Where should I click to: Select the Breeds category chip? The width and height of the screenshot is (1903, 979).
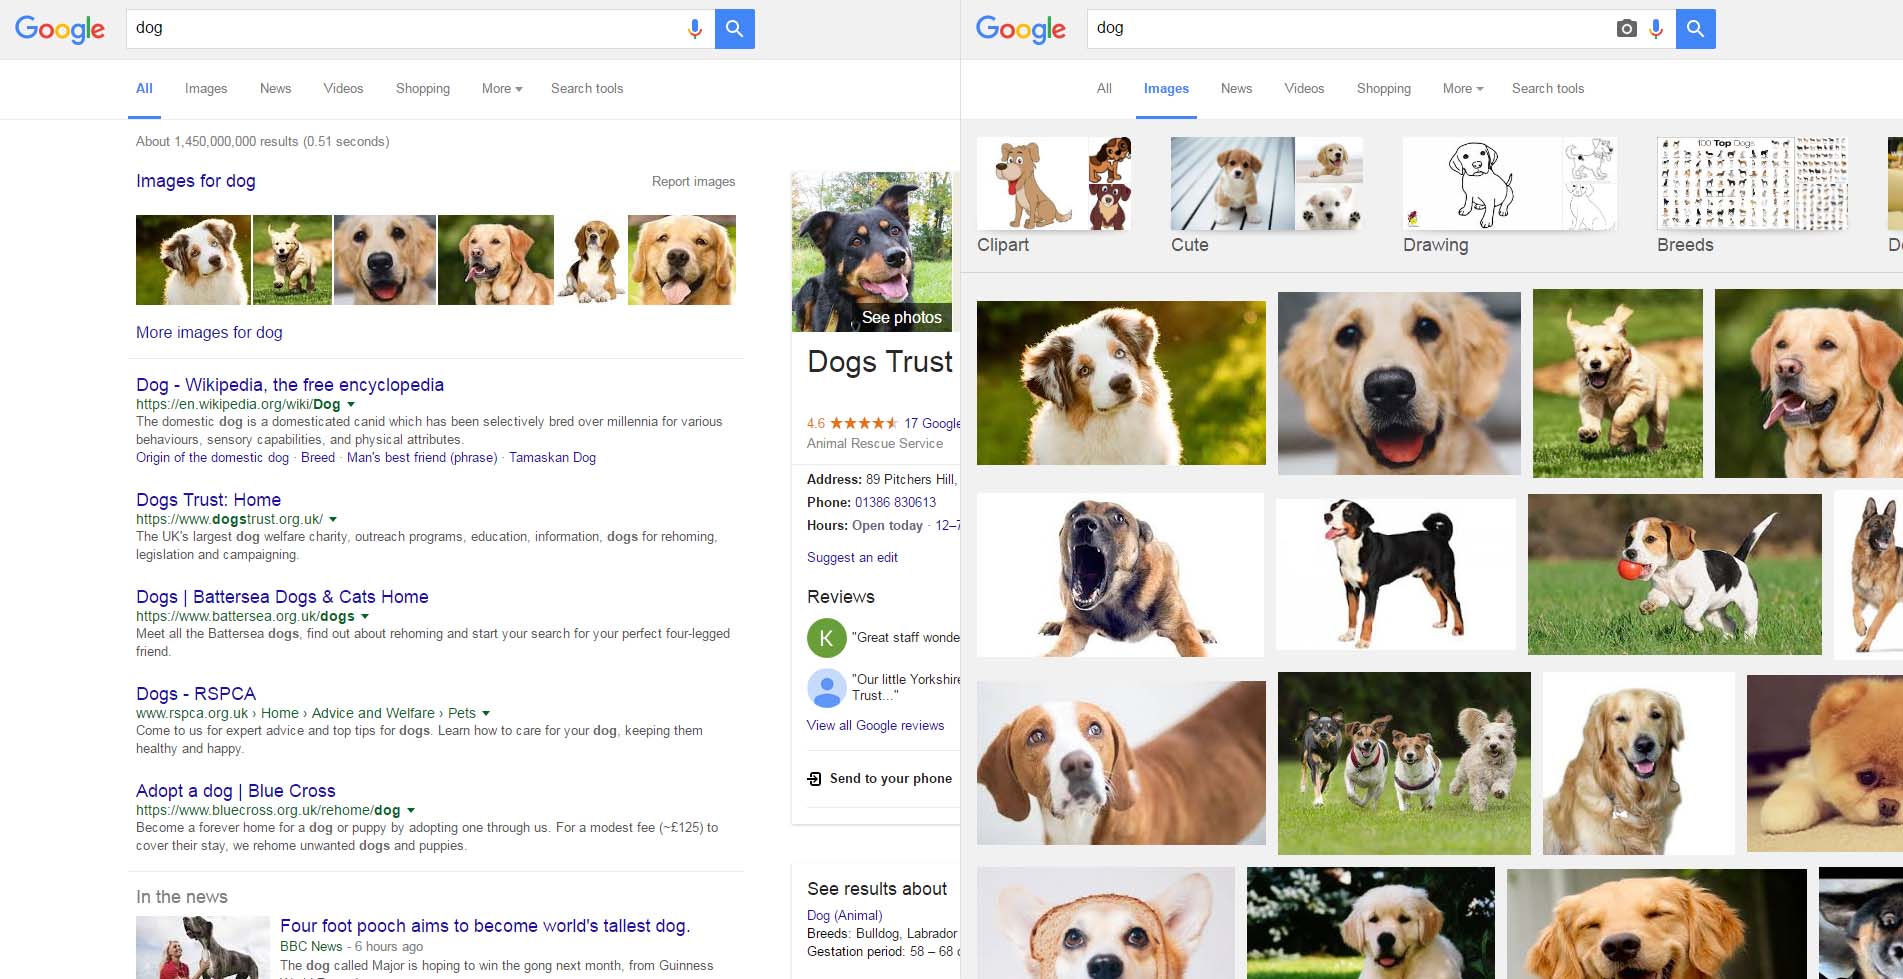pyautogui.click(x=1752, y=196)
